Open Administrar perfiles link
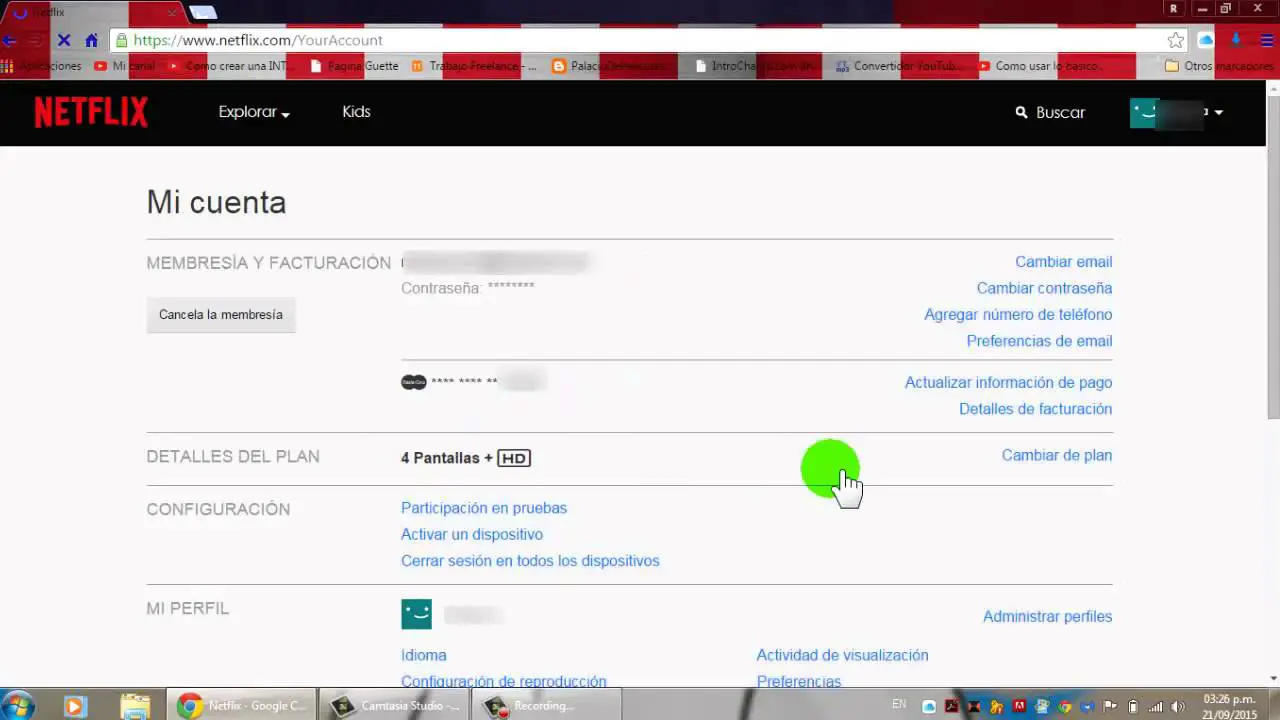Screen dimensions: 1280x720 click(1047, 617)
